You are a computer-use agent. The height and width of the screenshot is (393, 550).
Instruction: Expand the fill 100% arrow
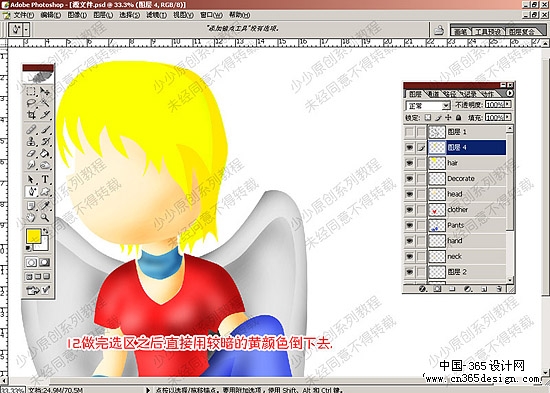[508, 117]
